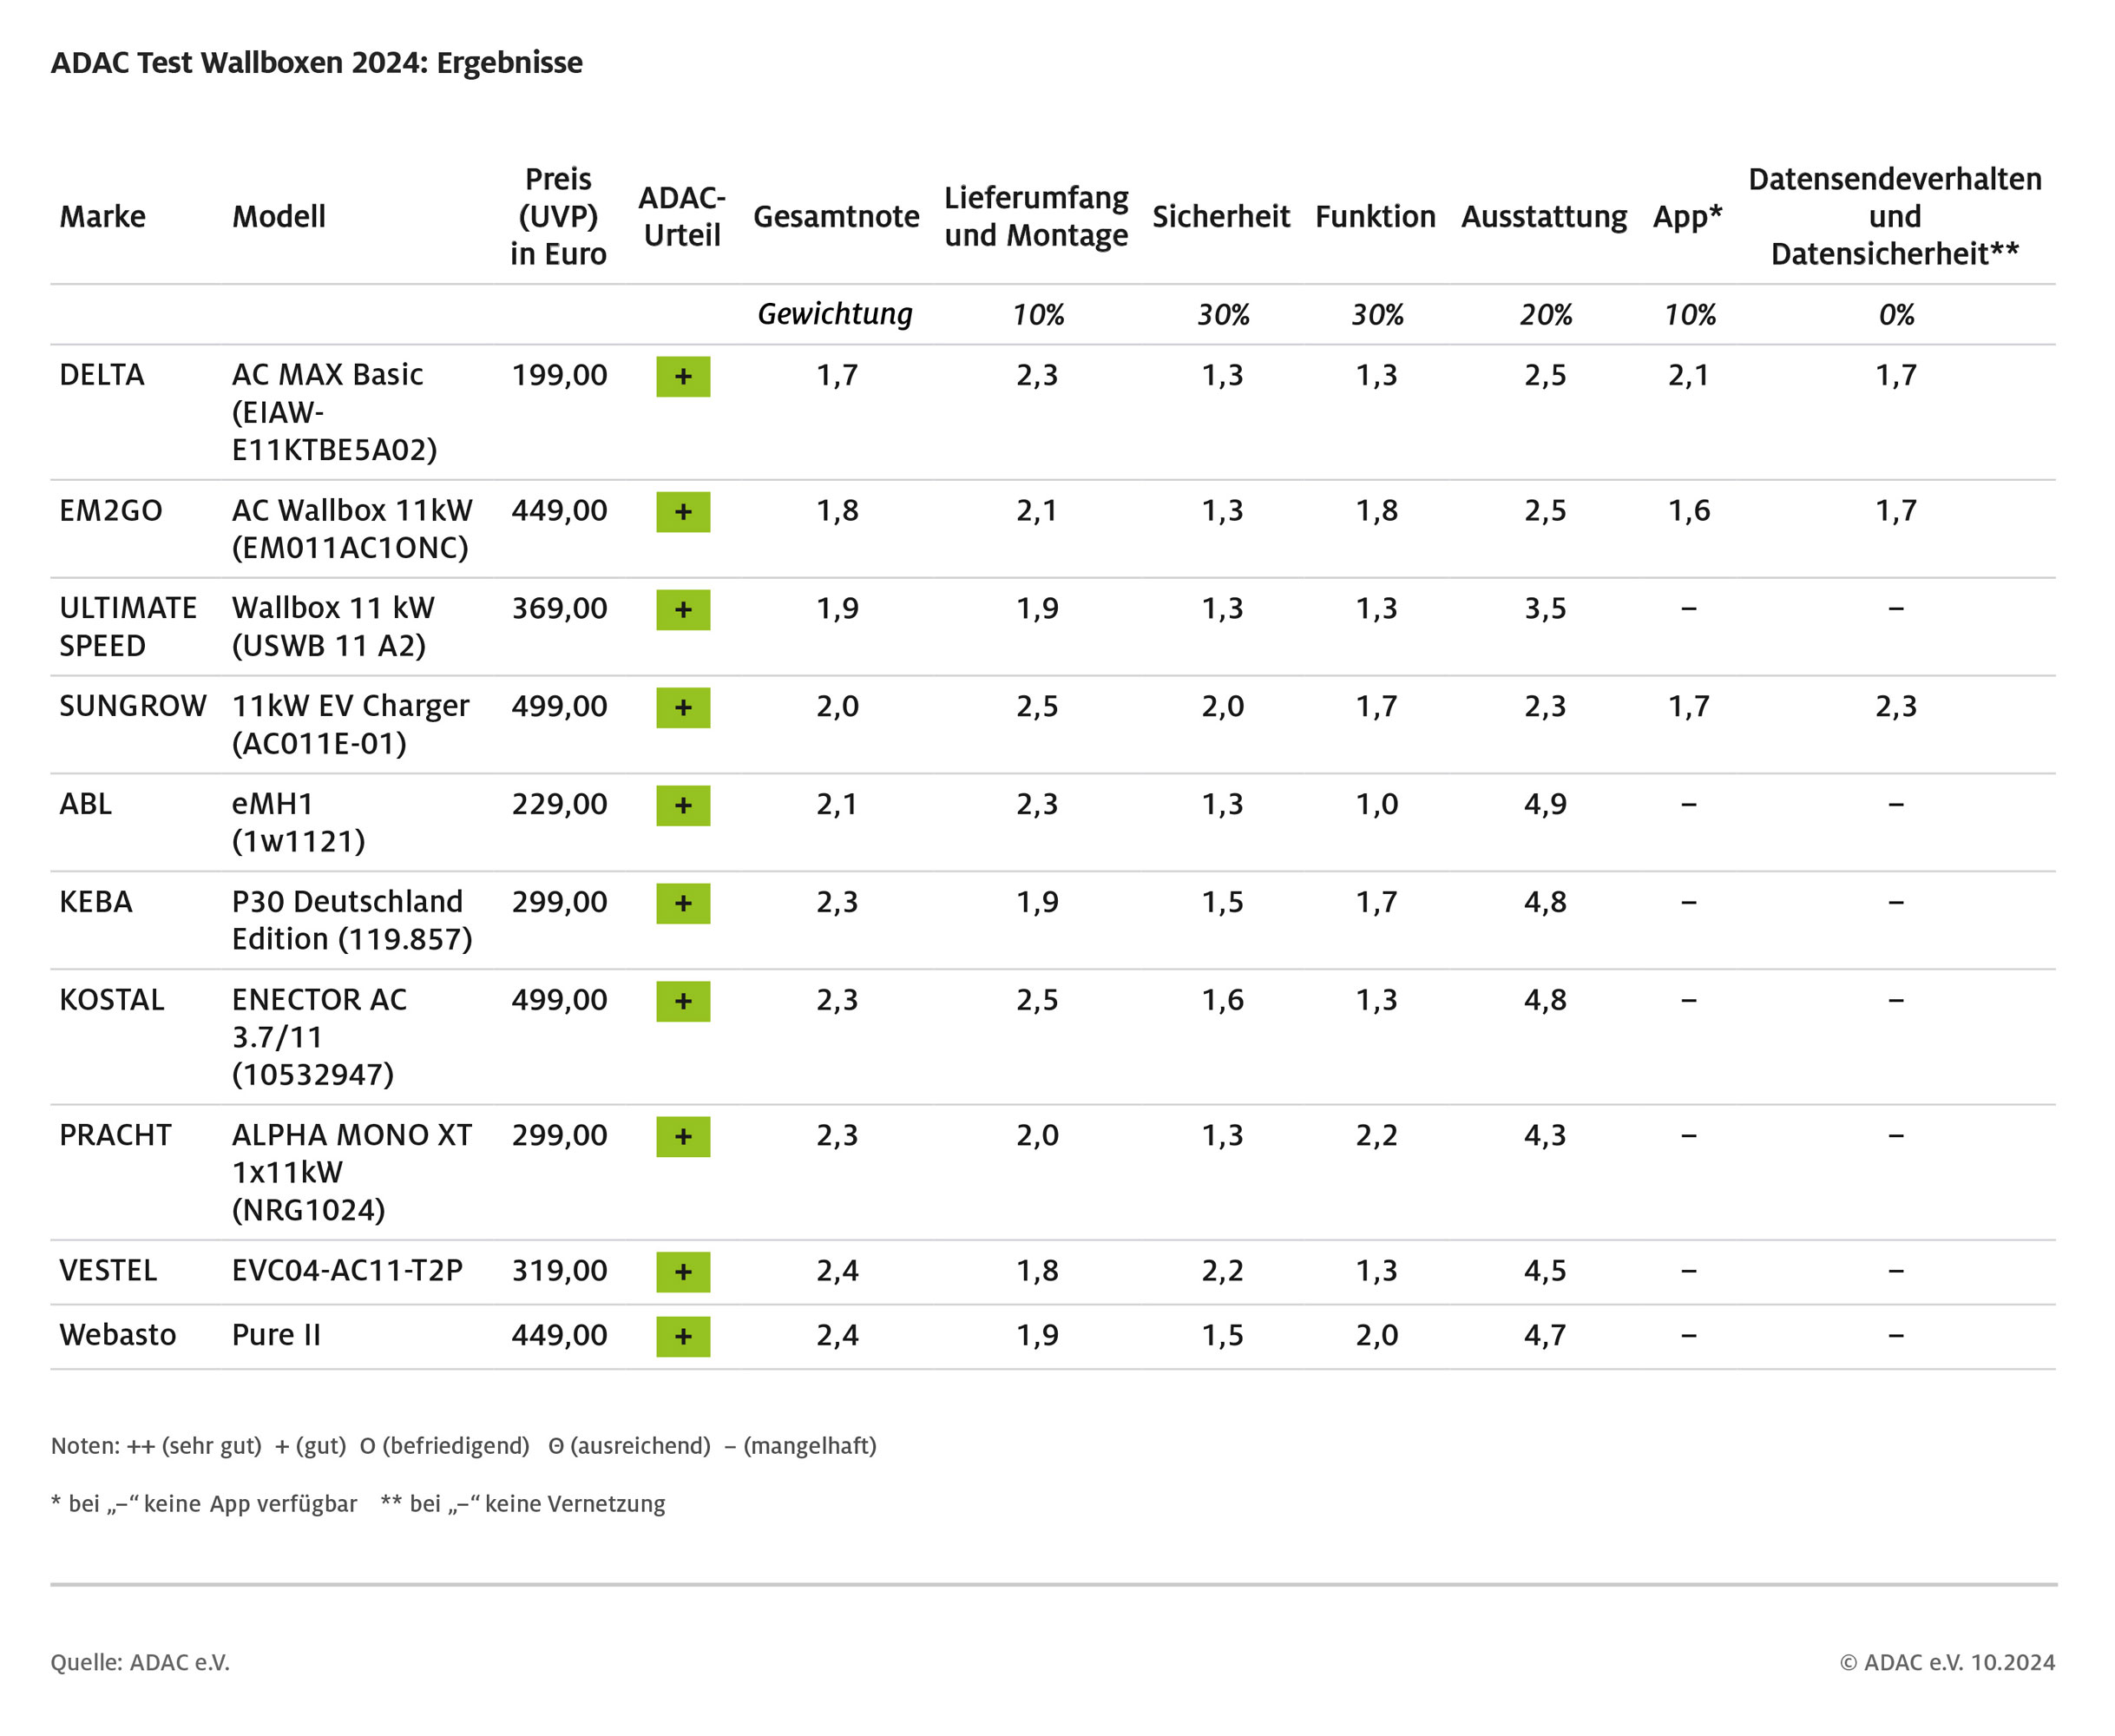Click model 'Pure II'
This screenshot has height=1736, width=2115.
(276, 1335)
